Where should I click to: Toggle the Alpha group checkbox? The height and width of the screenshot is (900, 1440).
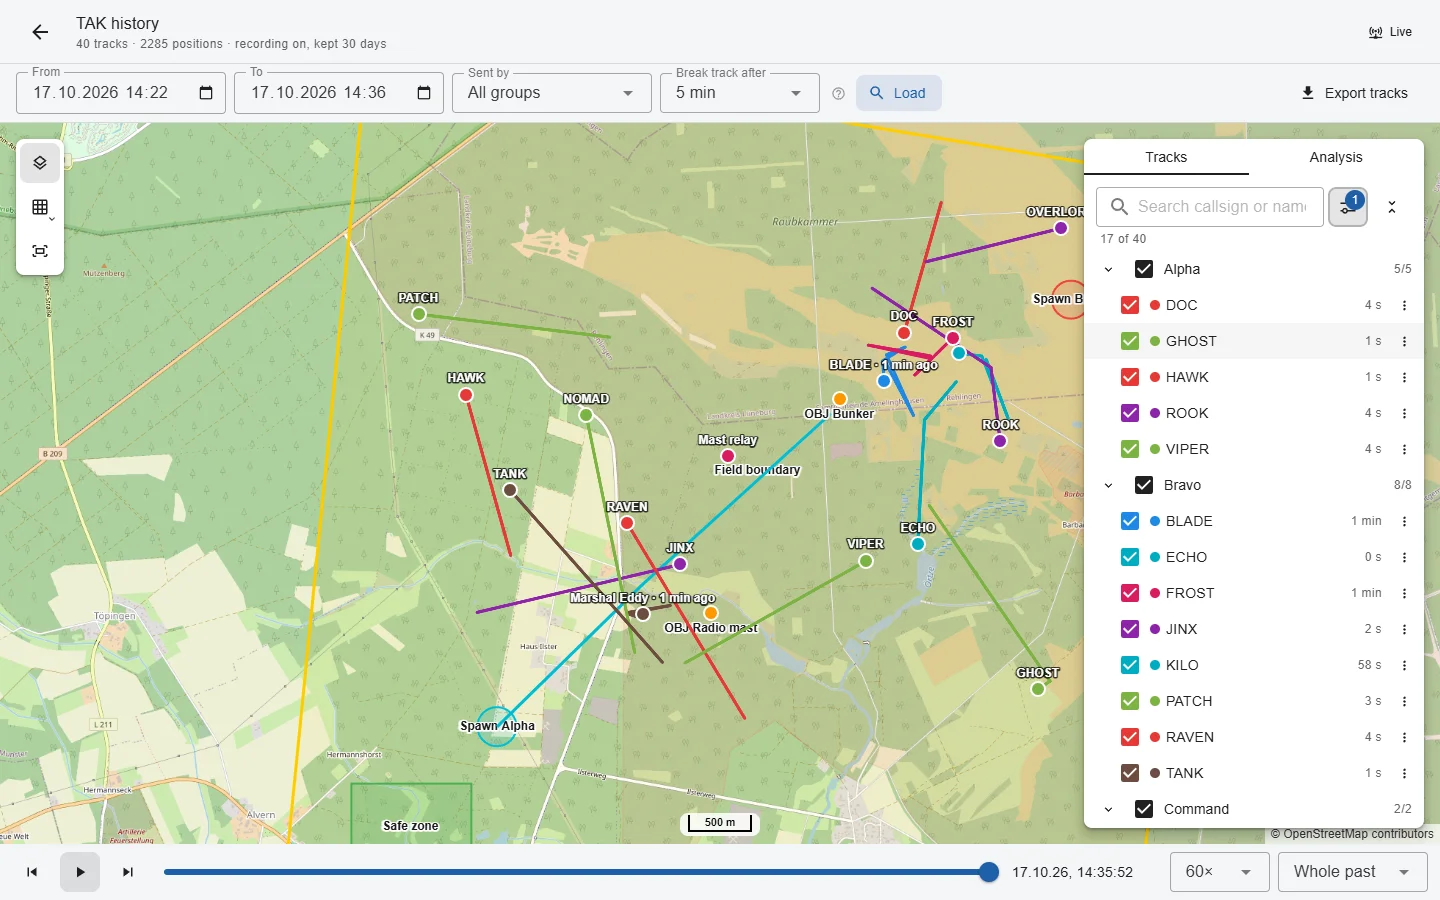coord(1144,269)
